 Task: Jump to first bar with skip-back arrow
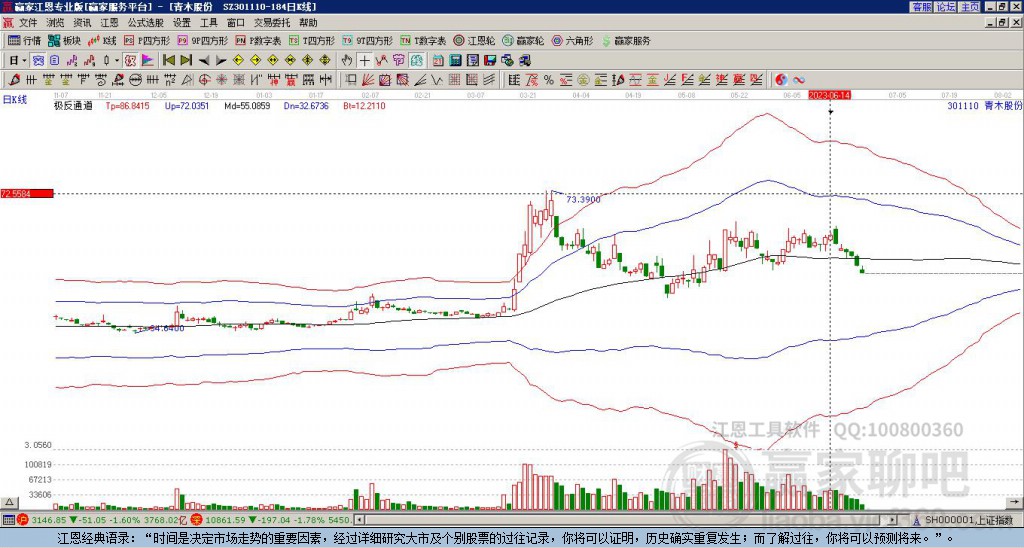pyautogui.click(x=168, y=61)
